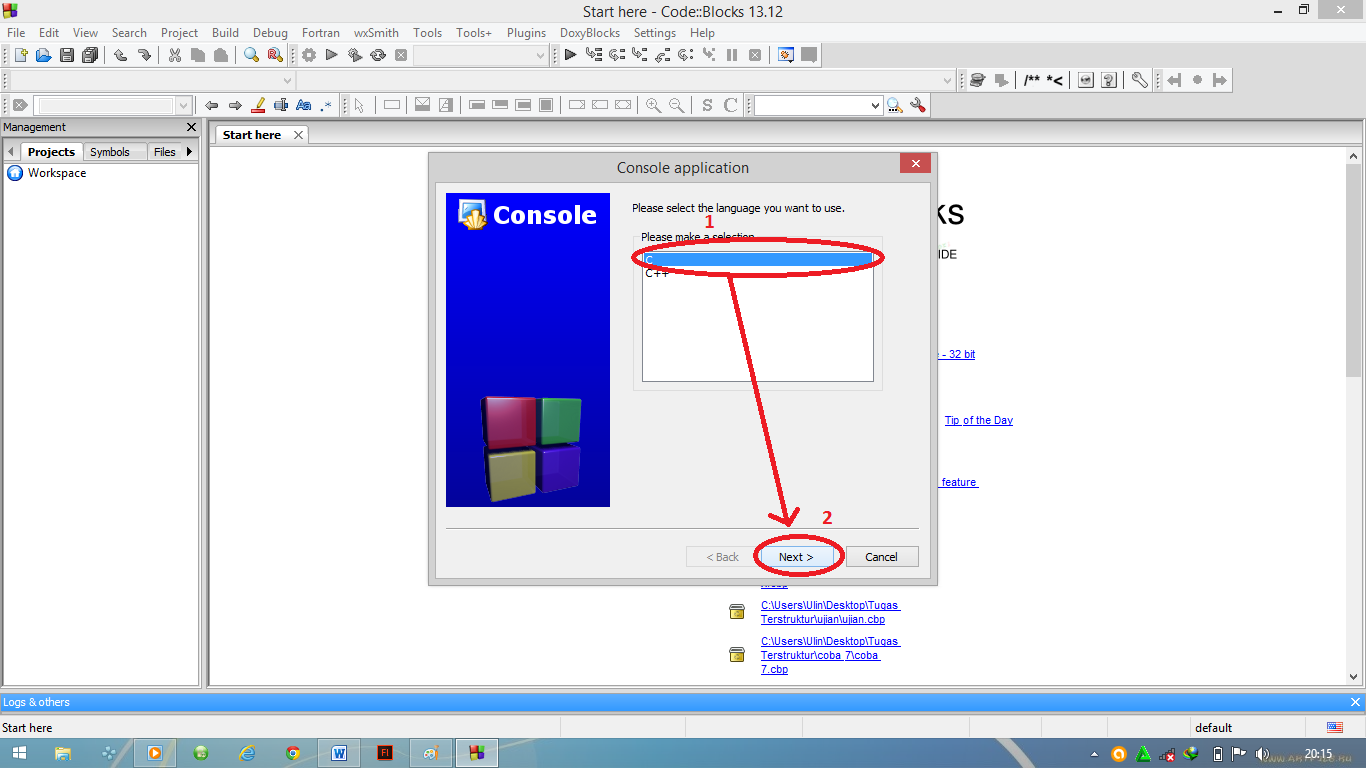Open the function list wide dropdown

tap(948, 80)
